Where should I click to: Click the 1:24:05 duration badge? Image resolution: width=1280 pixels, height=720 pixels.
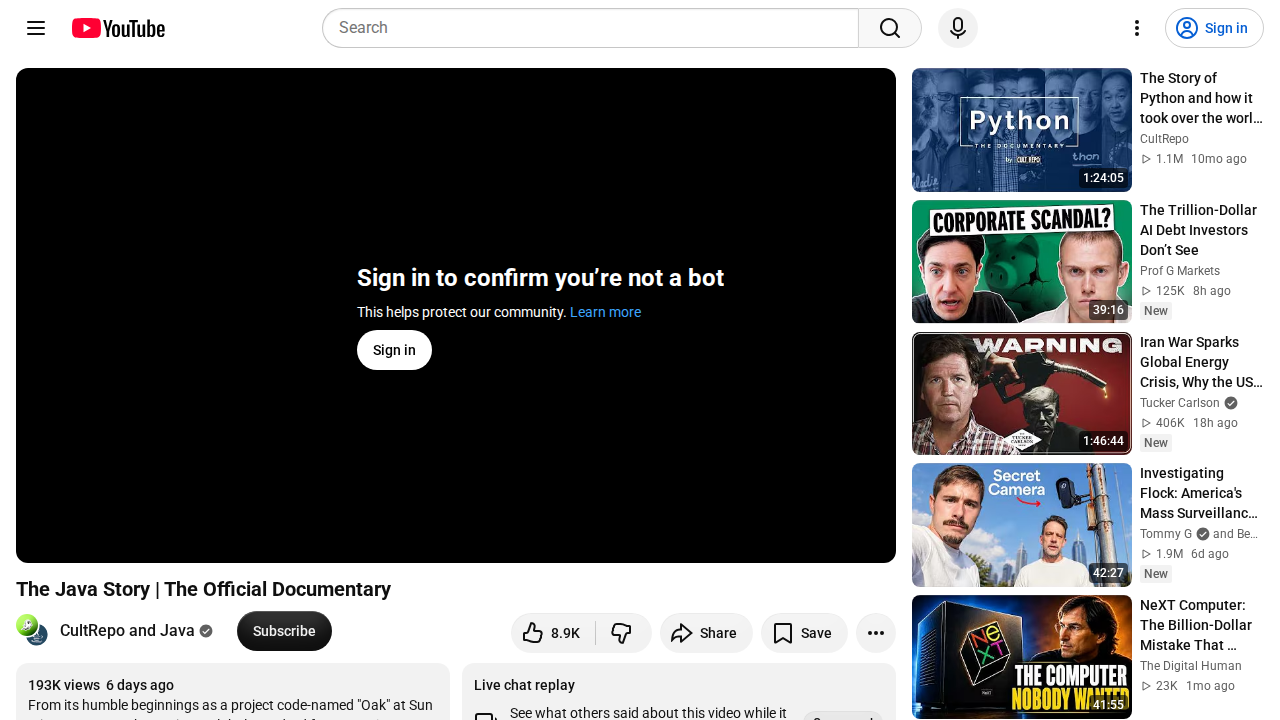click(1103, 178)
